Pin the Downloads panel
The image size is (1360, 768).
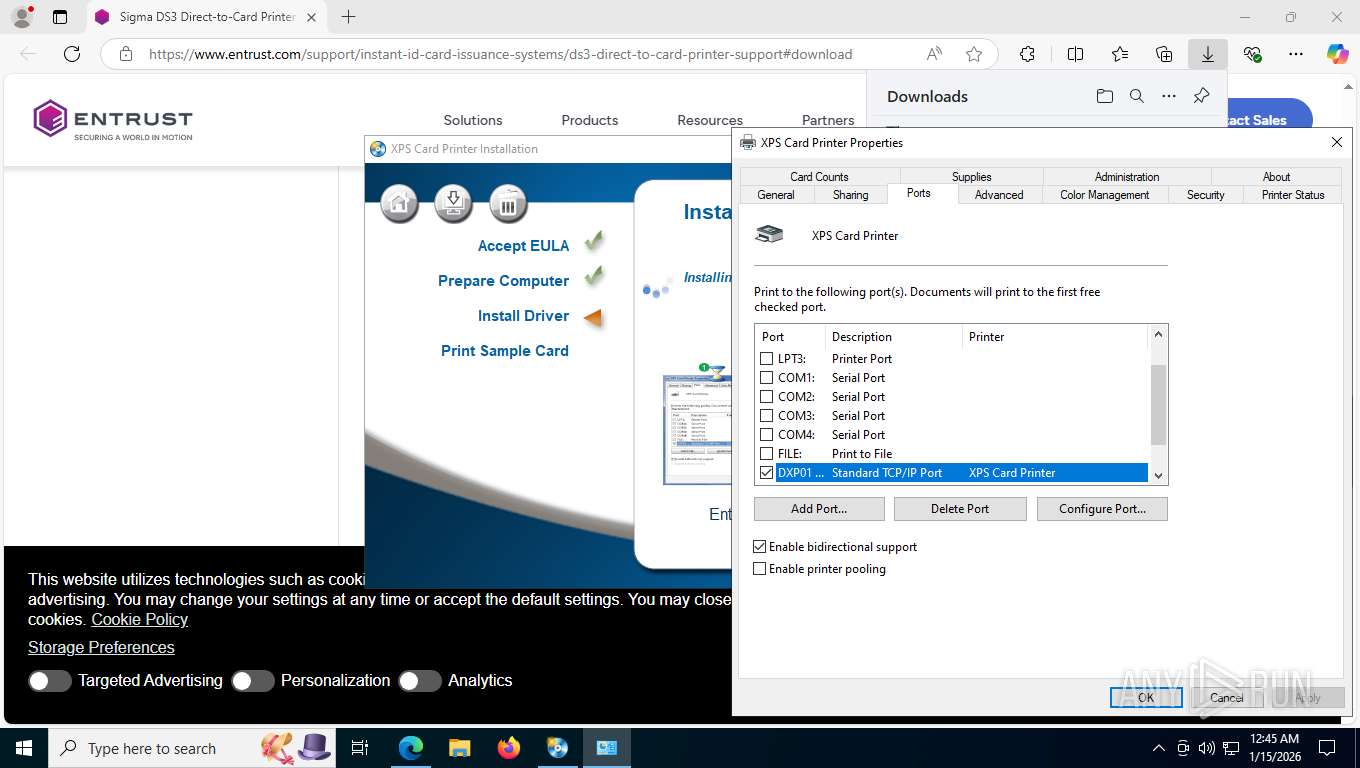pos(1201,96)
